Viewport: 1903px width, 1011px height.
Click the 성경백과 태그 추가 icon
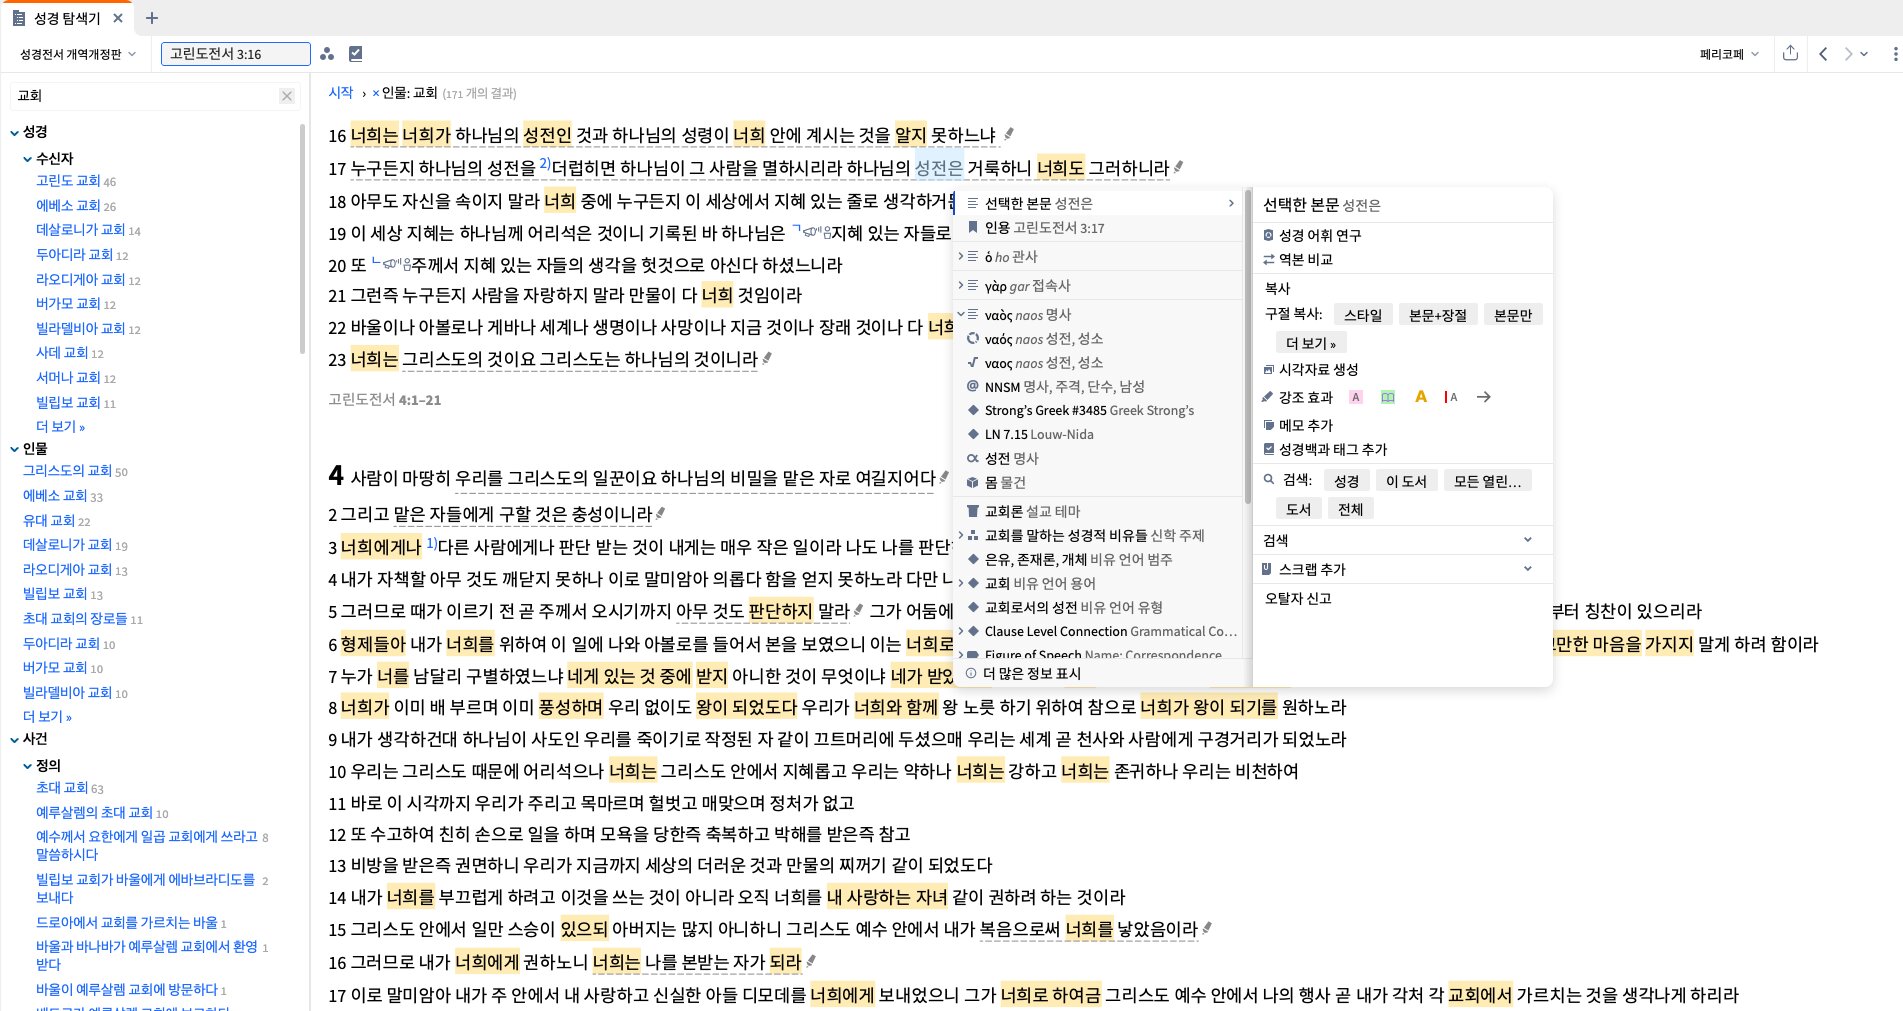click(1270, 448)
